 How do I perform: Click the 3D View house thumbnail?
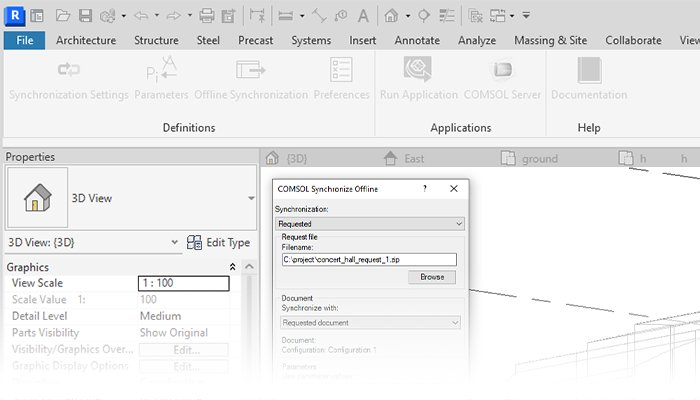(38, 198)
